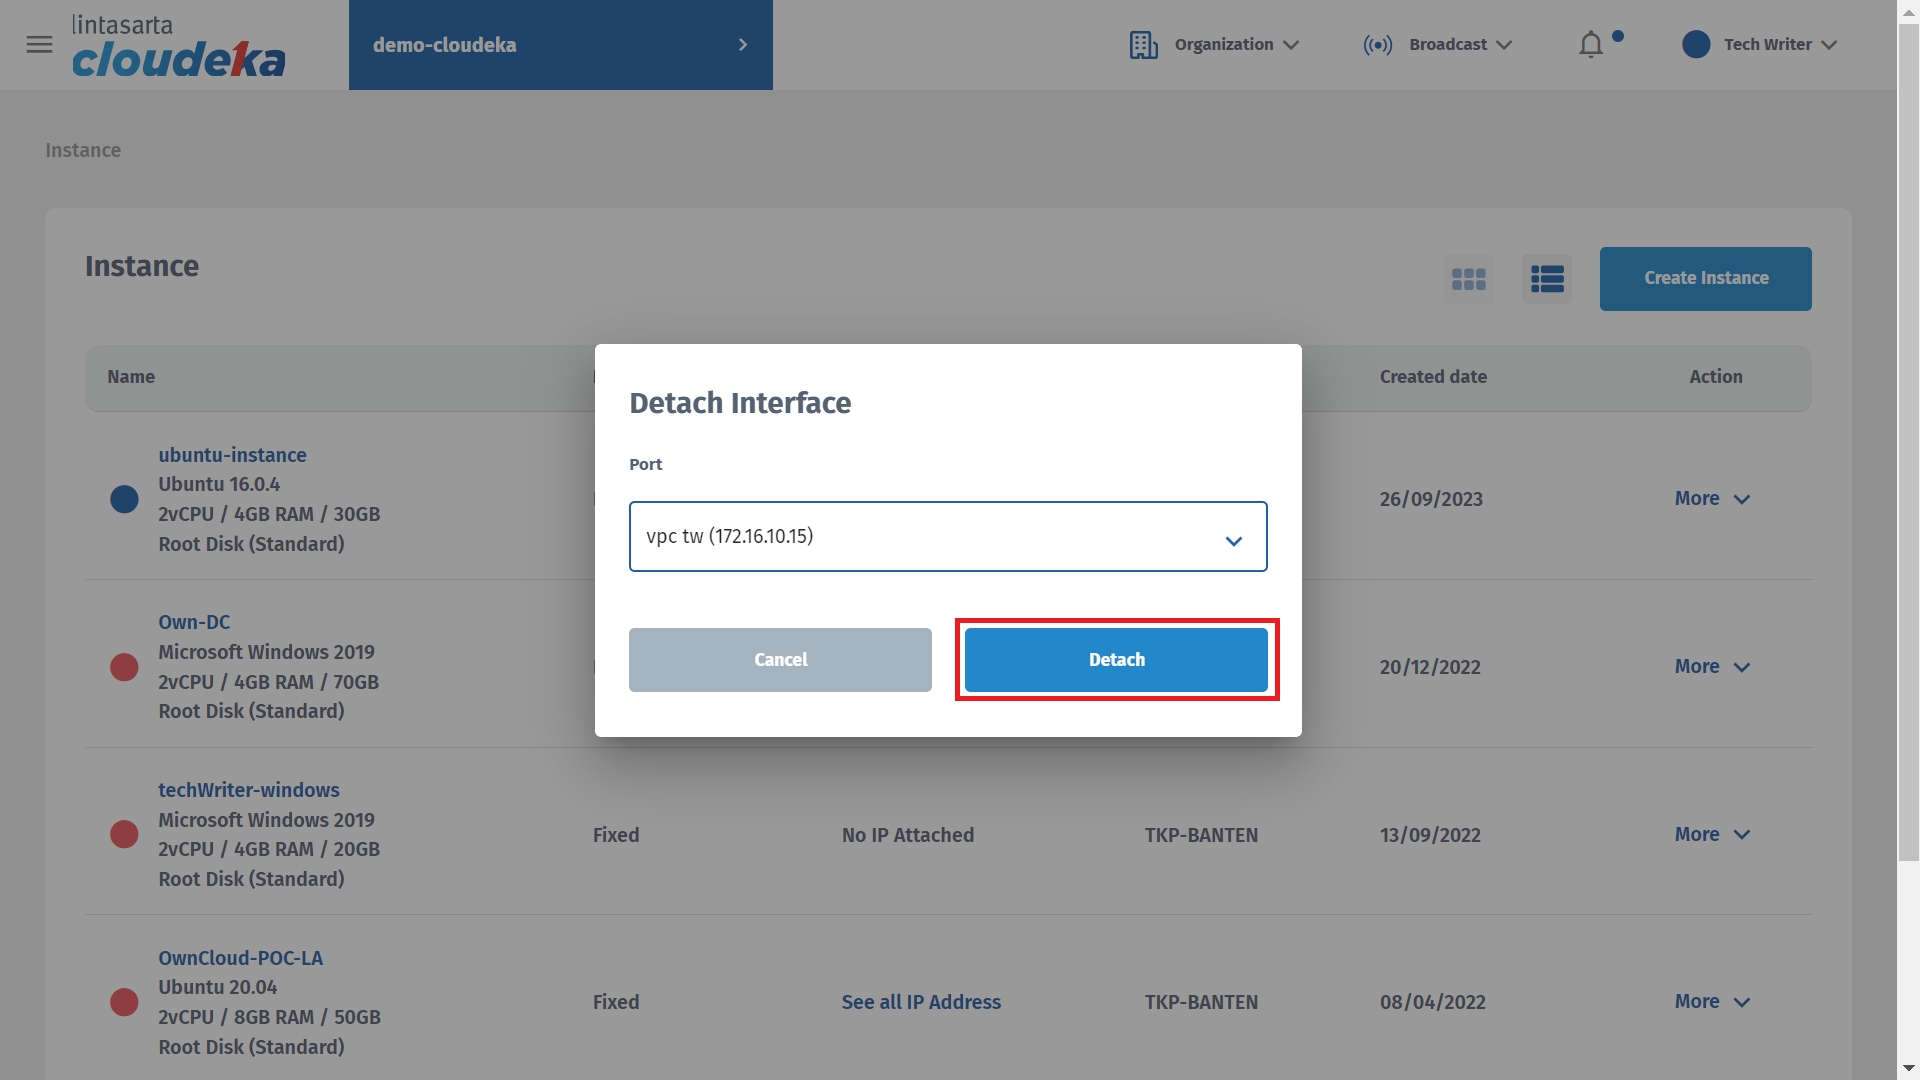Expand More actions for ubuntu-instance

[1711, 499]
